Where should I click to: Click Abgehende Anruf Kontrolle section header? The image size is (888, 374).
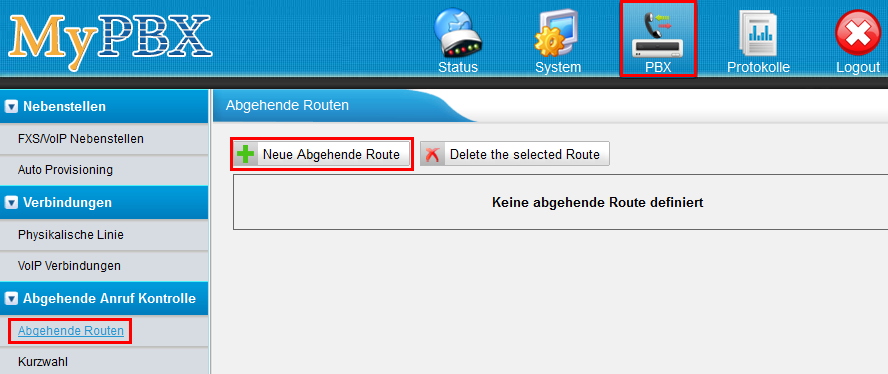click(x=104, y=299)
